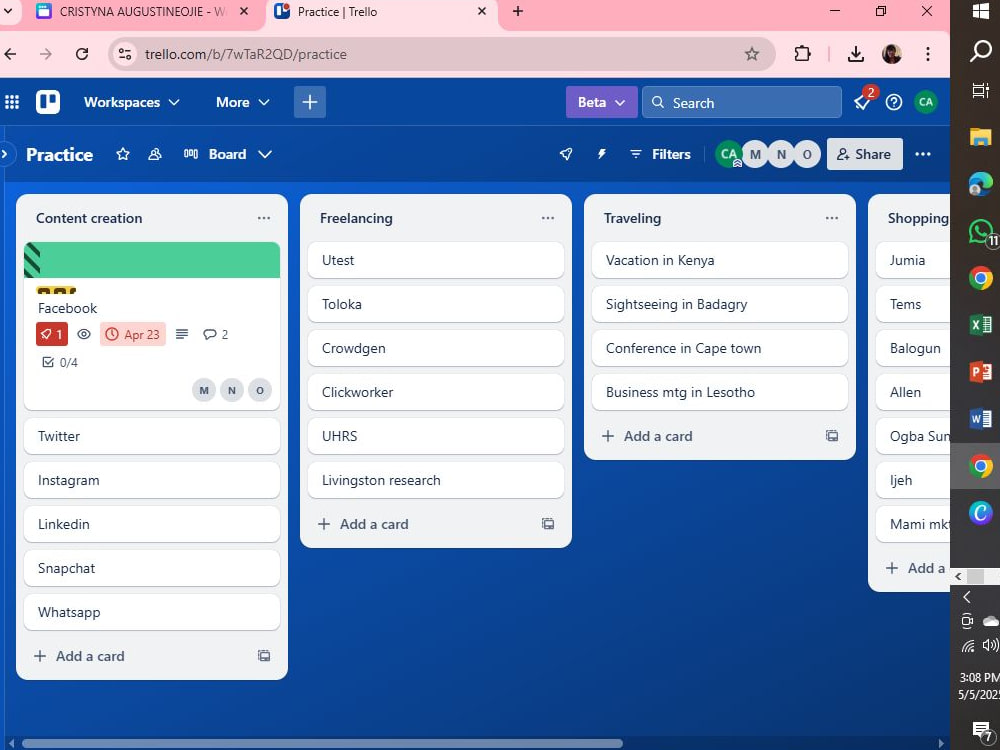The image size is (1000, 750).
Task: Open Freelancing list actions menu
Action: (x=548, y=218)
